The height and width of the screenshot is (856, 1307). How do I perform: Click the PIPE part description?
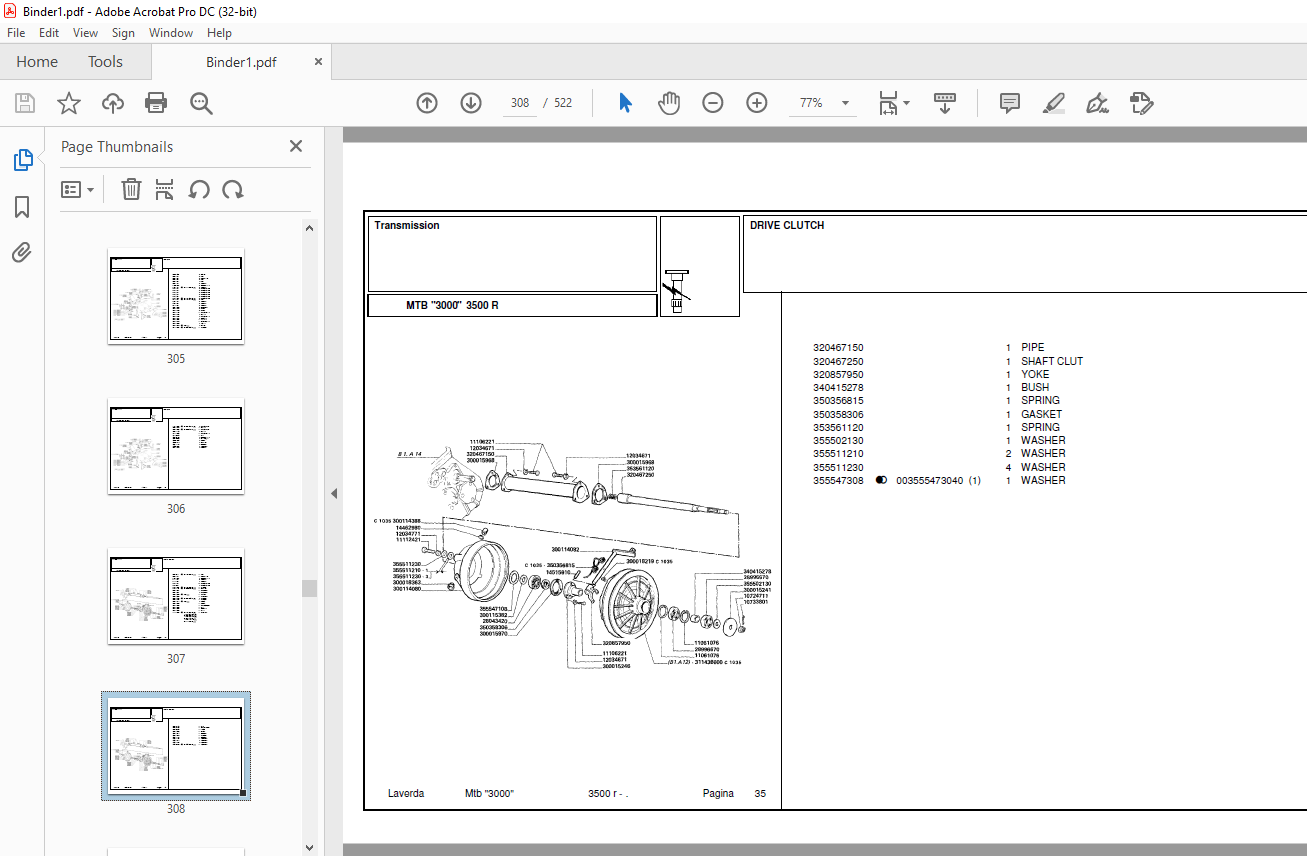1032,348
